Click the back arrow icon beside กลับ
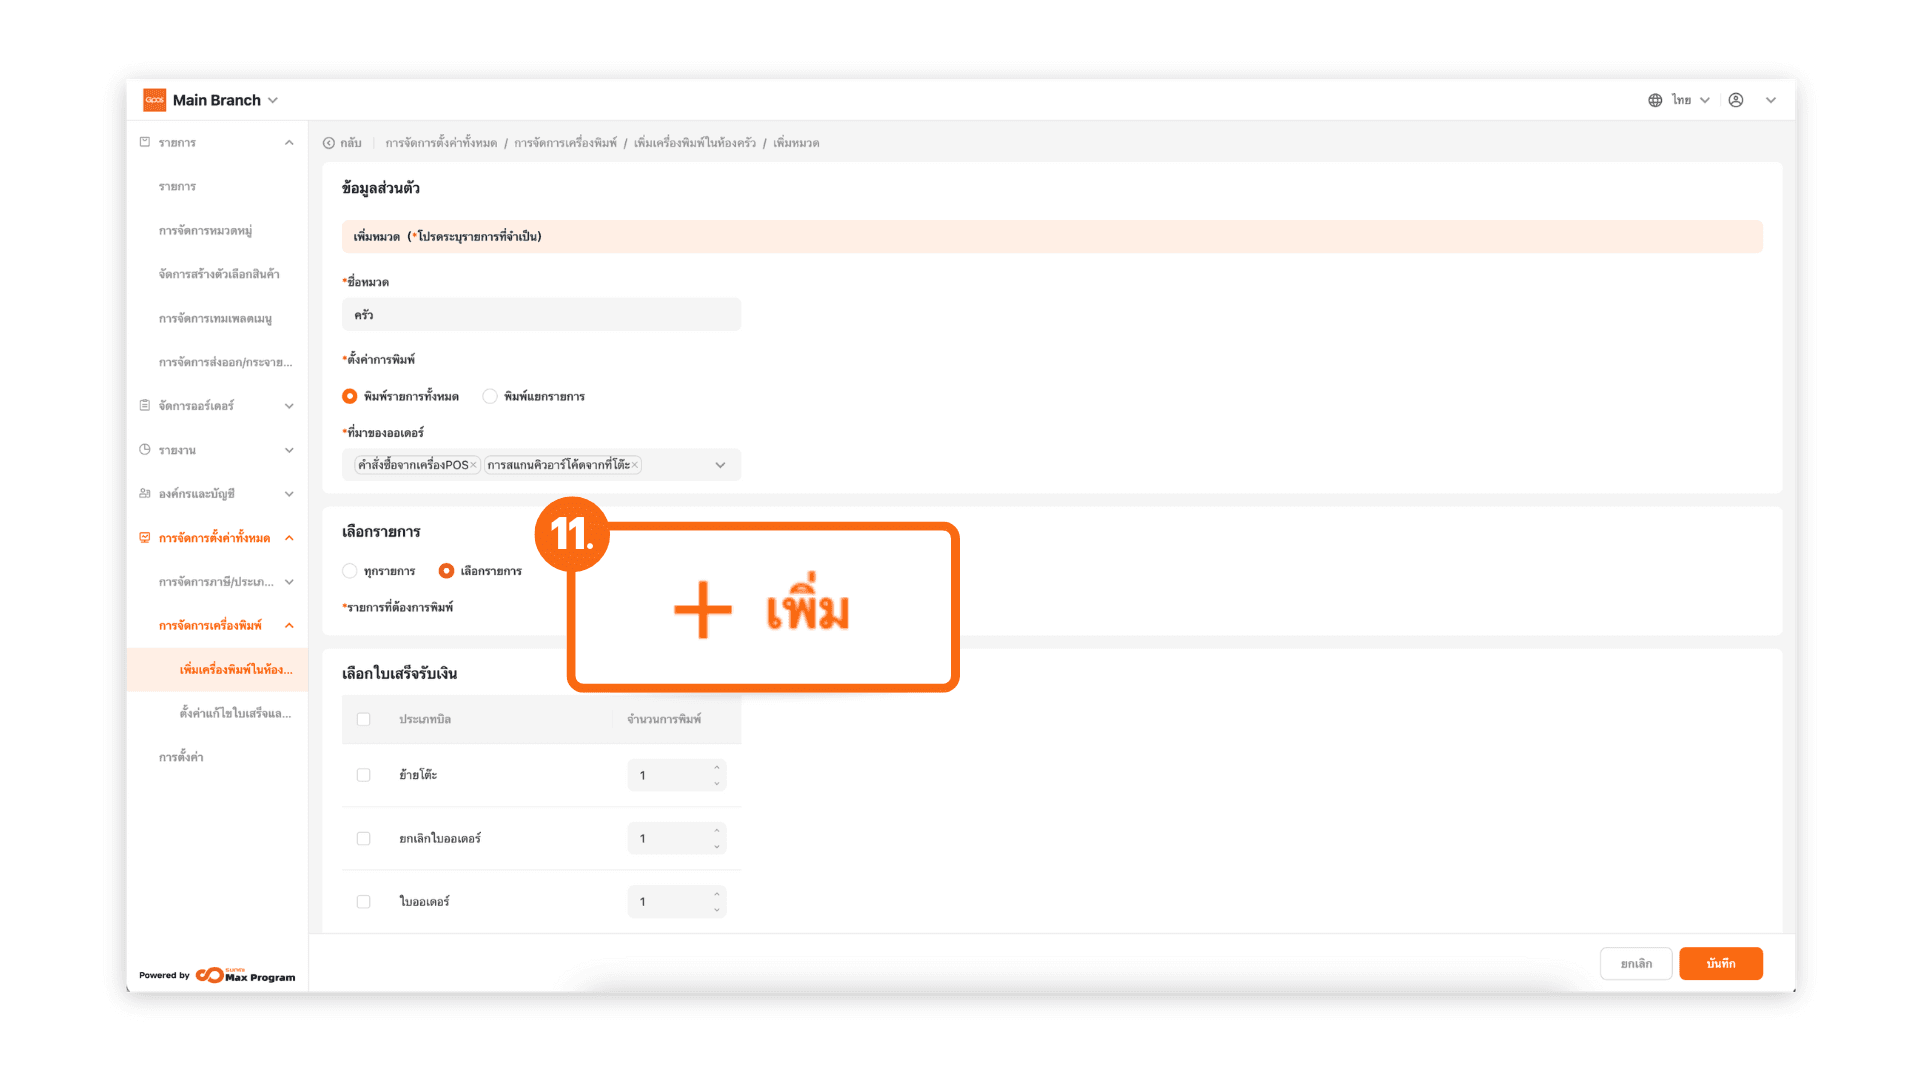This screenshot has height=1080, width=1920. (329, 143)
